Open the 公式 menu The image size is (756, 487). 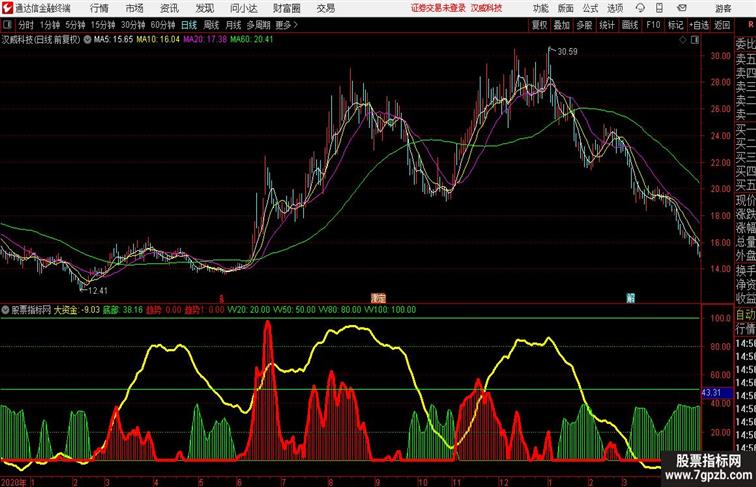590,8
